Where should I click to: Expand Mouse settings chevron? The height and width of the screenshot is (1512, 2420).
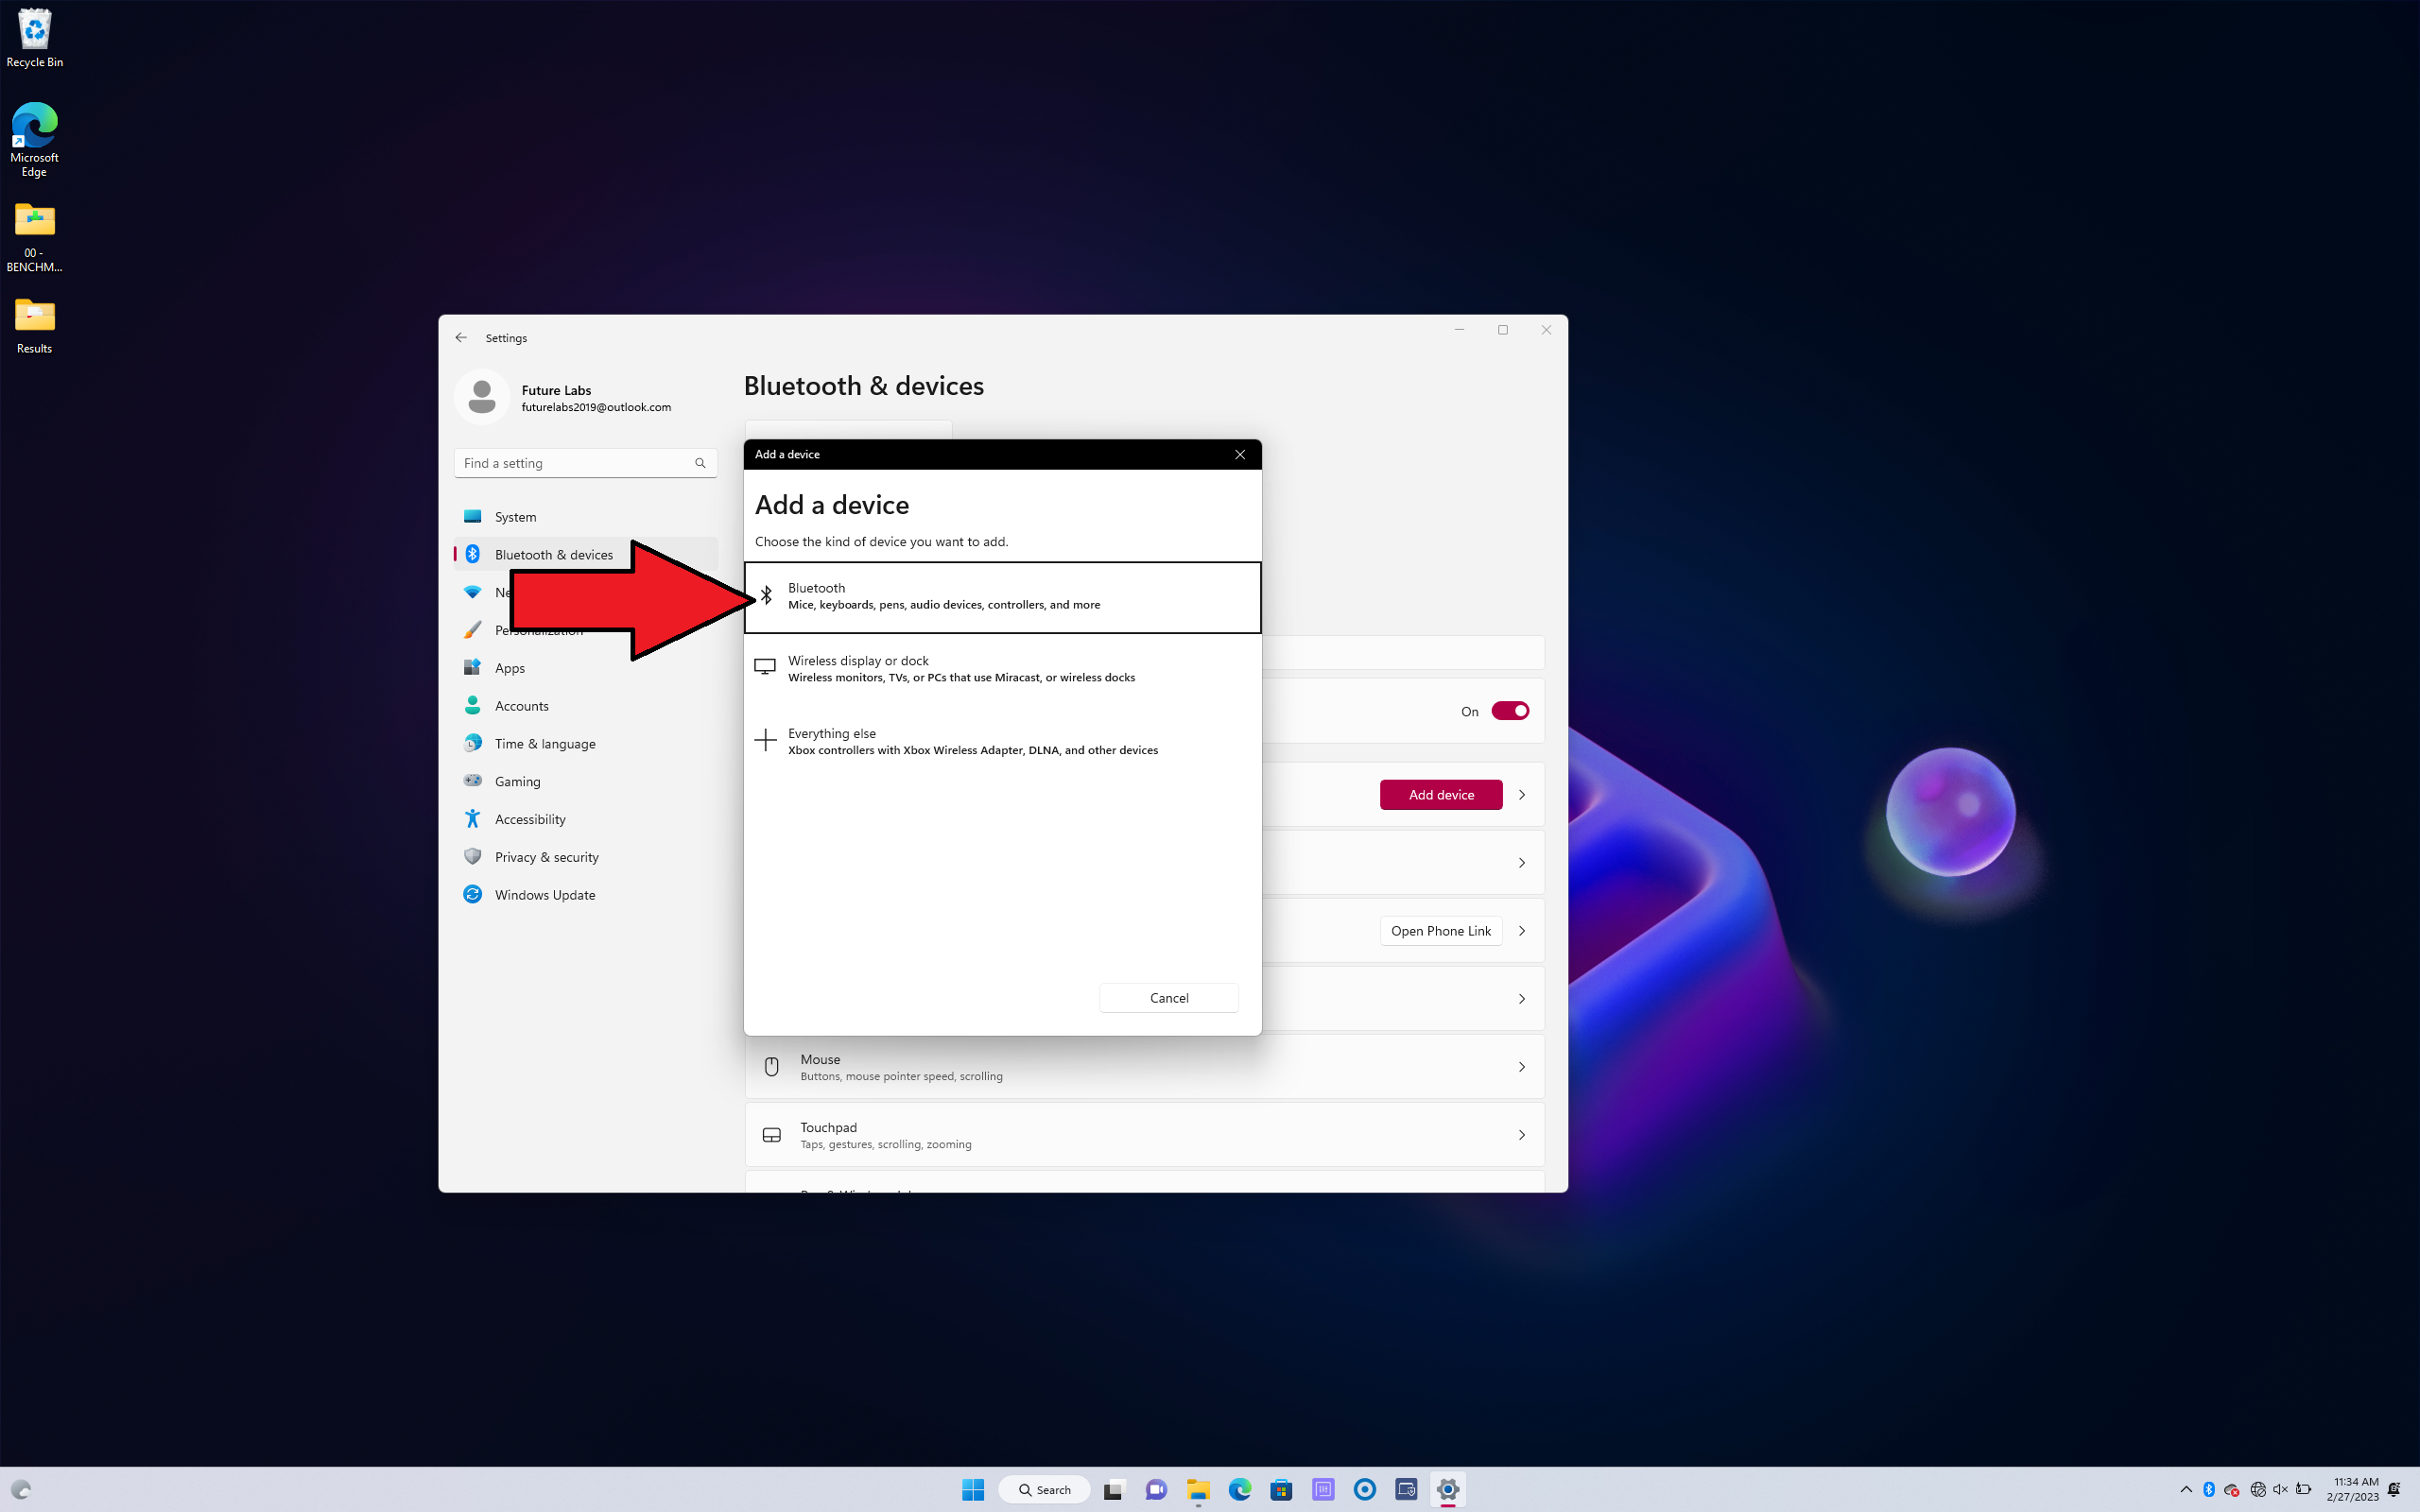pos(1521,1066)
